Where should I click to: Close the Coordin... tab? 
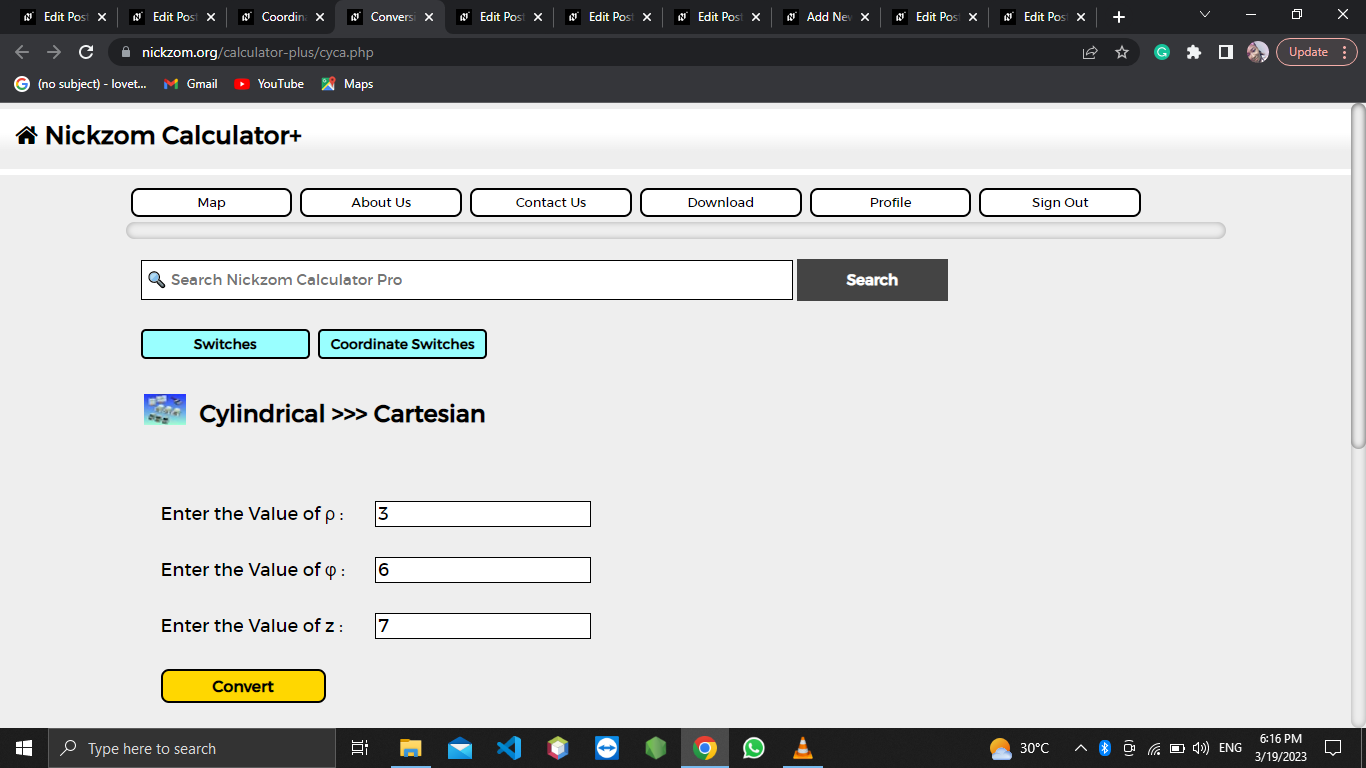pyautogui.click(x=320, y=17)
